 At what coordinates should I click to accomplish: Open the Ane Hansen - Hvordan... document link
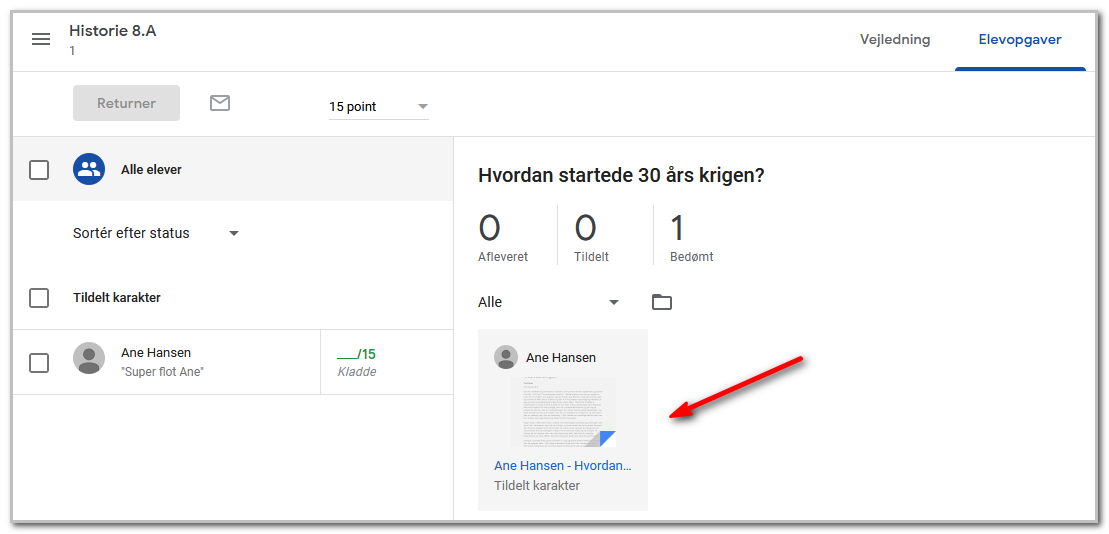[562, 465]
